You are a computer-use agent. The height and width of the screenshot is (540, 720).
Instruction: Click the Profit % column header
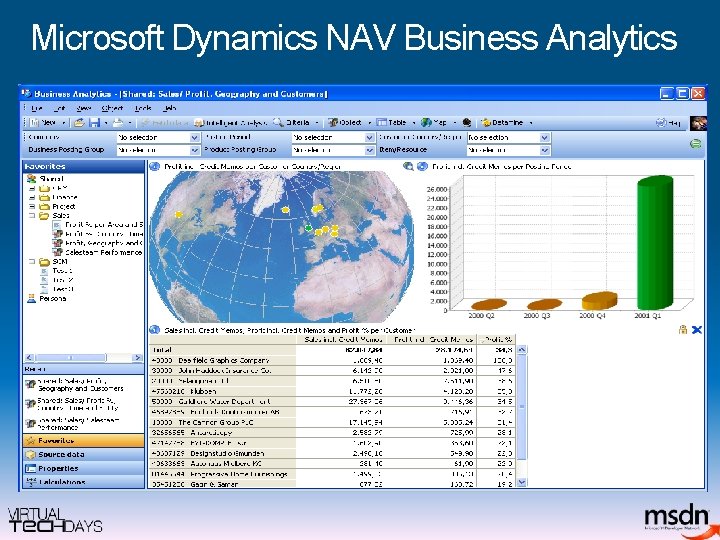pyautogui.click(x=496, y=339)
